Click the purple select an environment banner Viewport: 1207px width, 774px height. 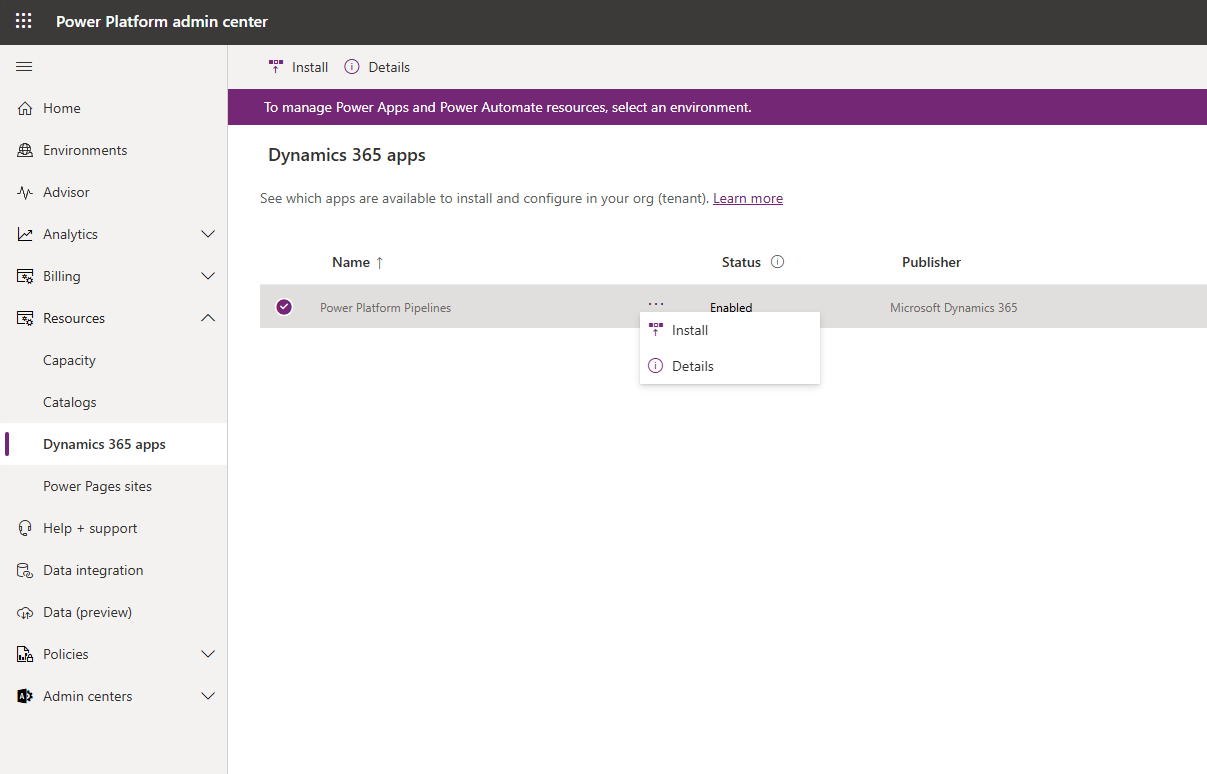[717, 107]
